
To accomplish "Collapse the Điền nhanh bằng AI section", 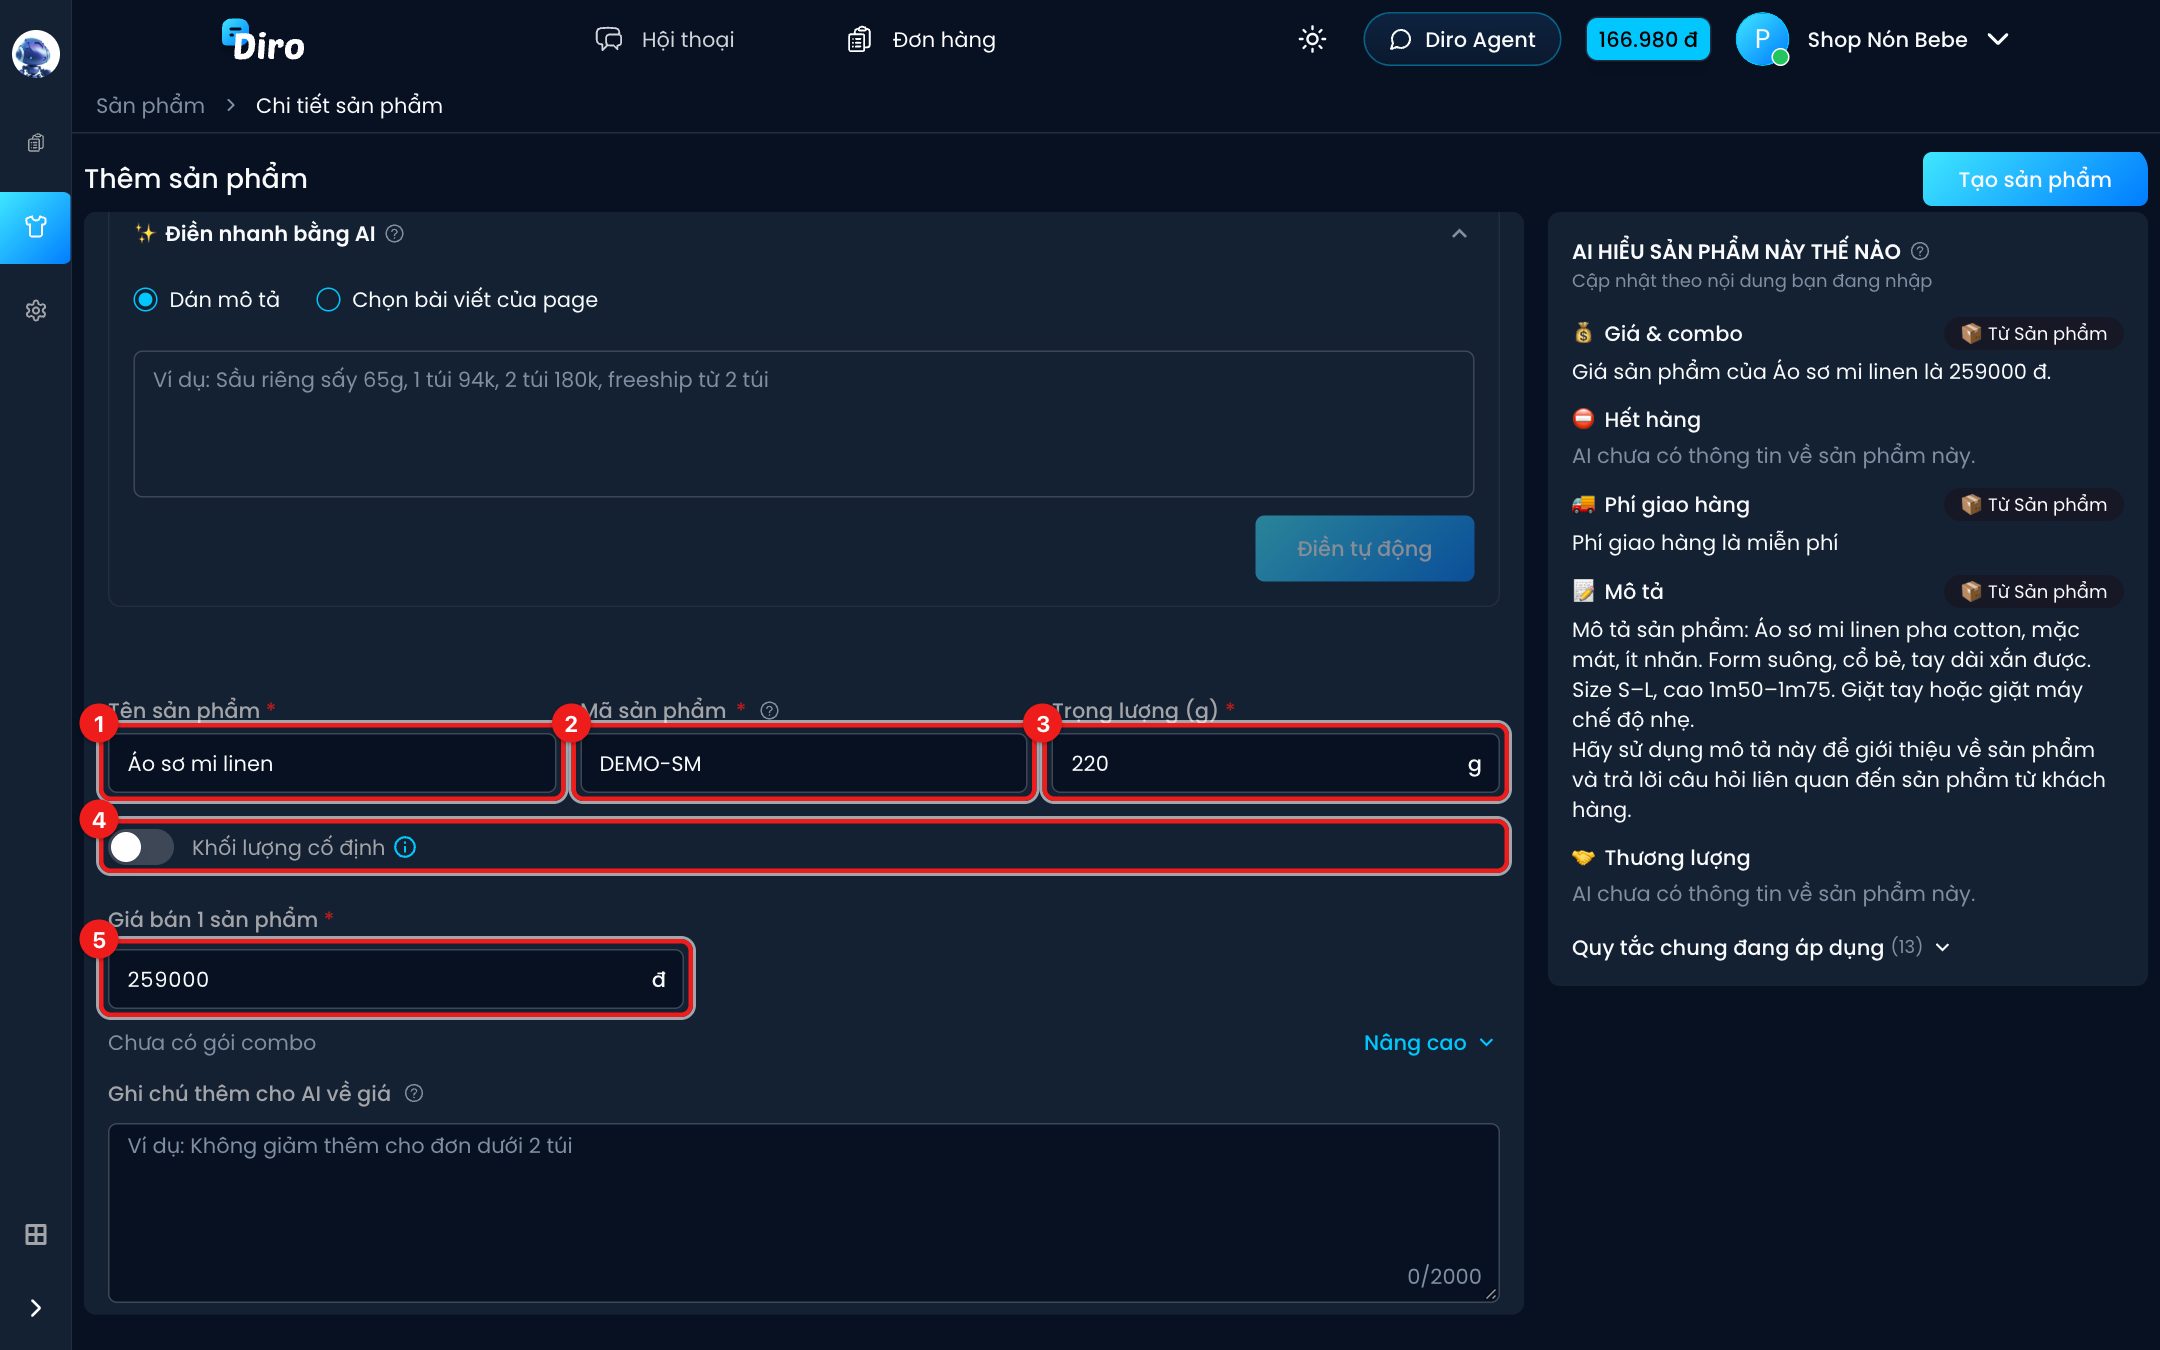I will click(x=1459, y=233).
